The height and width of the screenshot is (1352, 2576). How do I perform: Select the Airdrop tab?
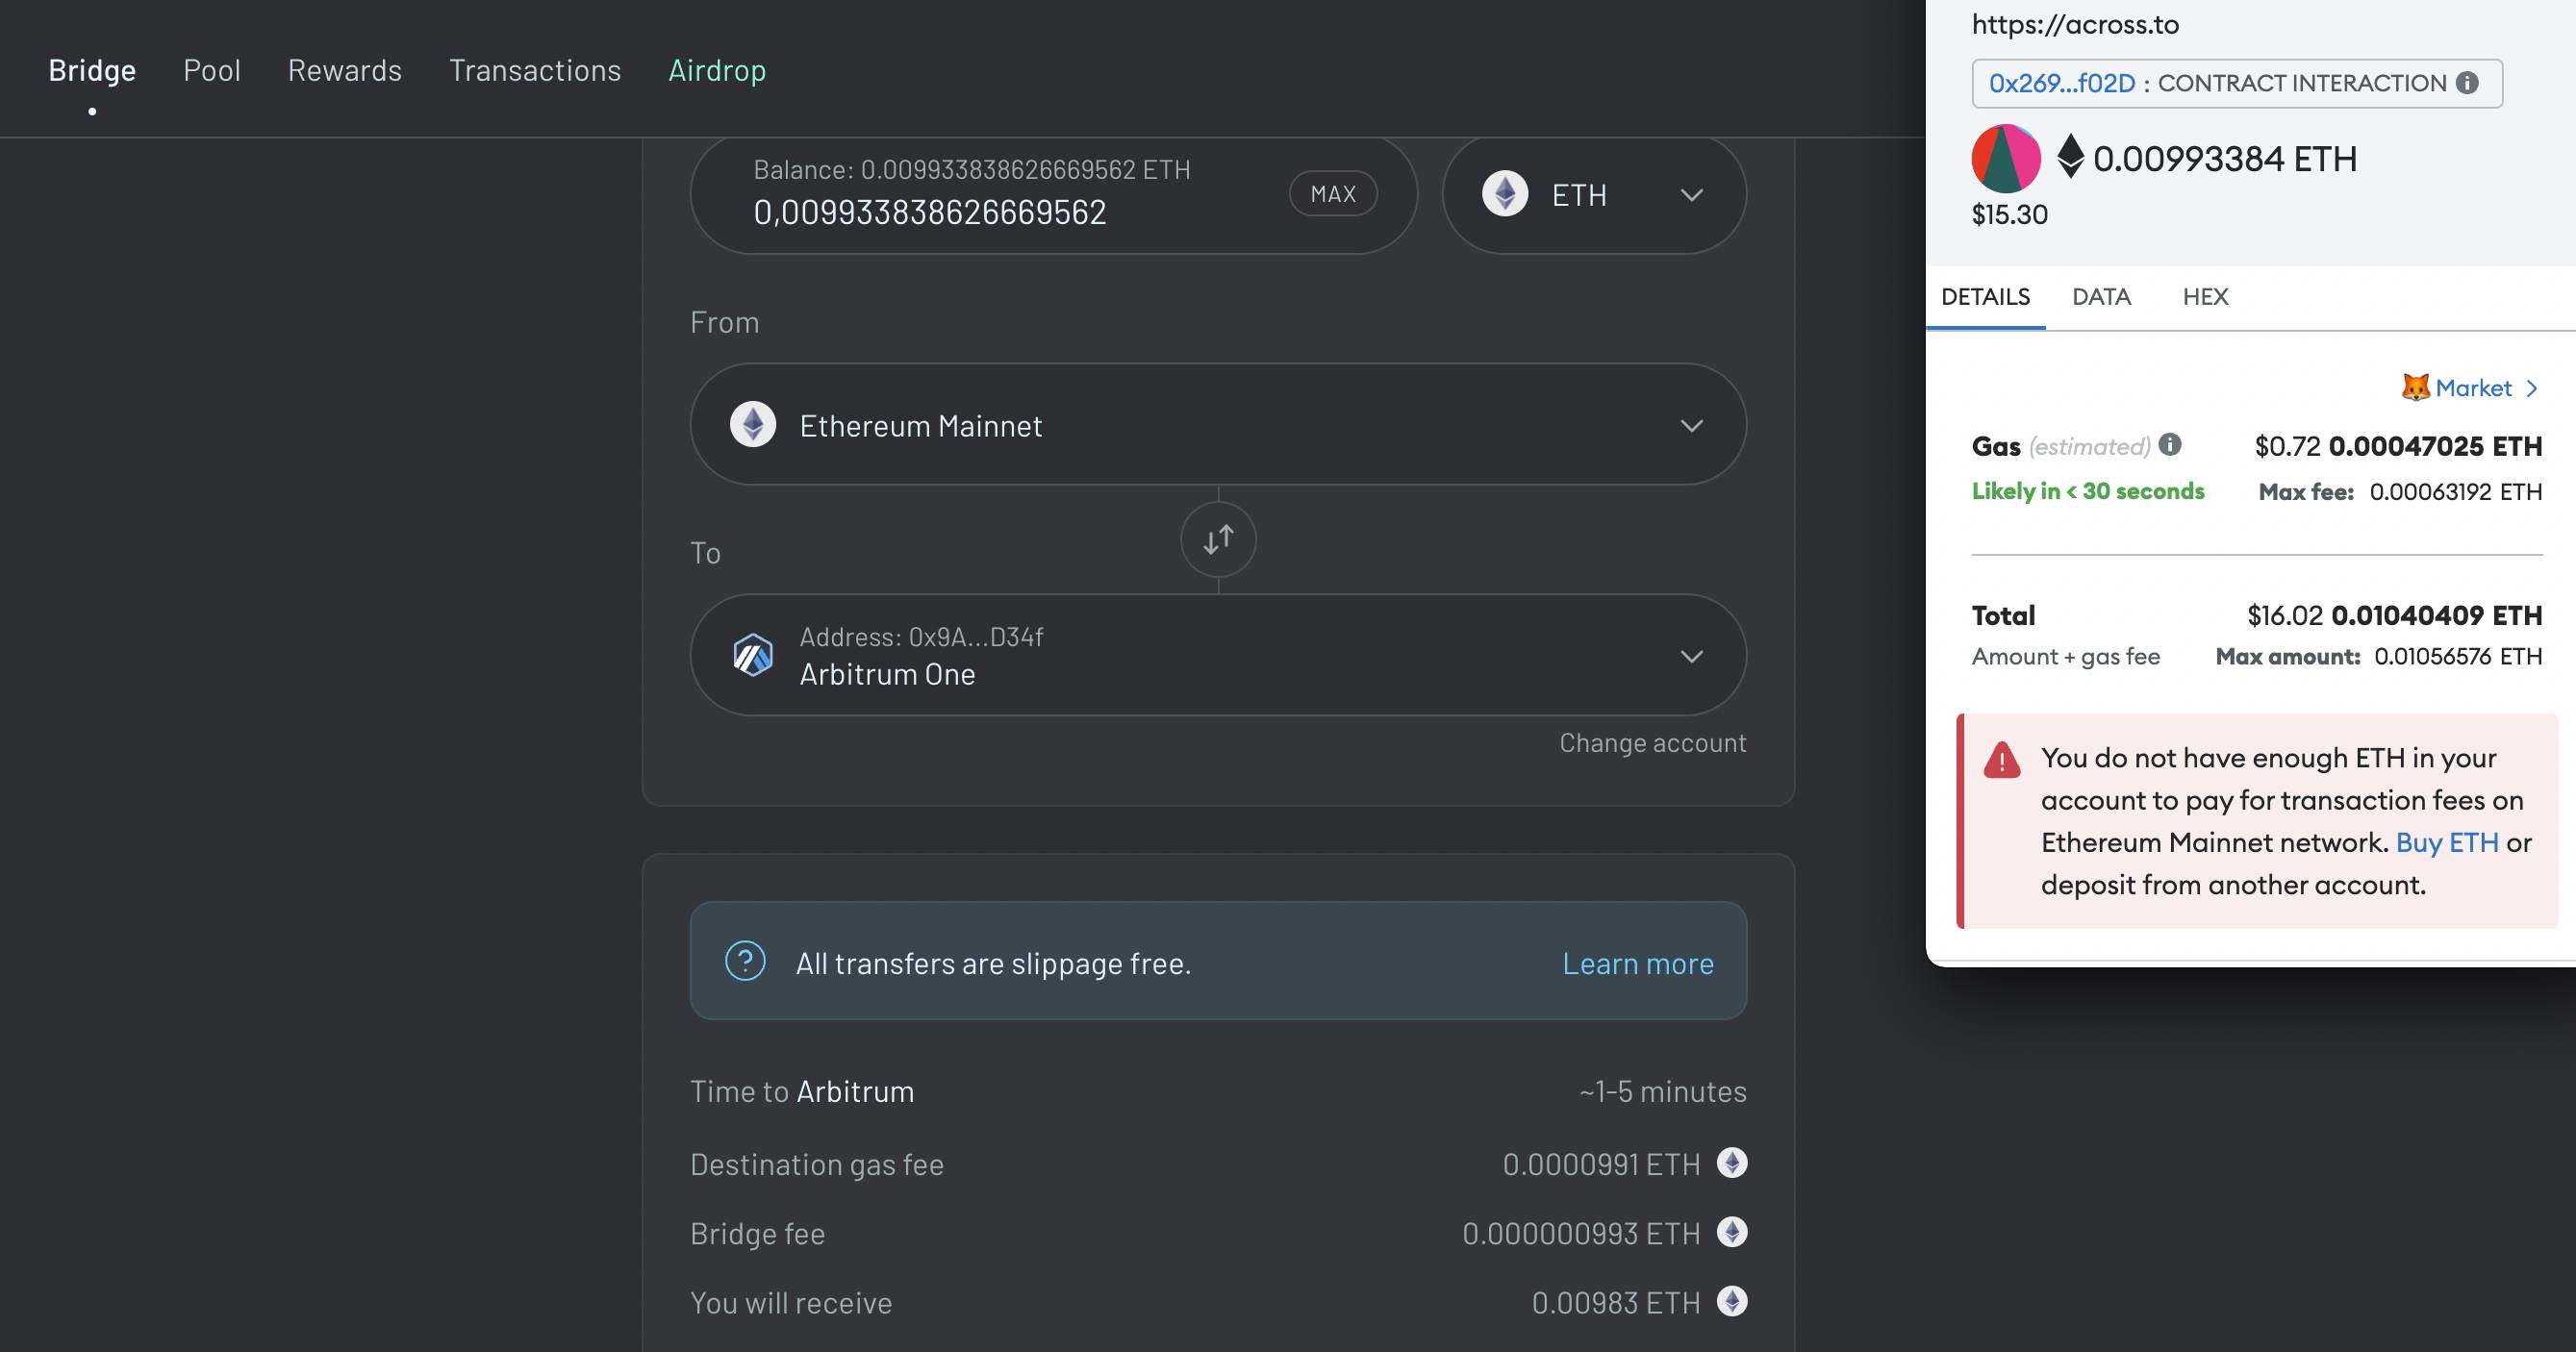pos(717,70)
